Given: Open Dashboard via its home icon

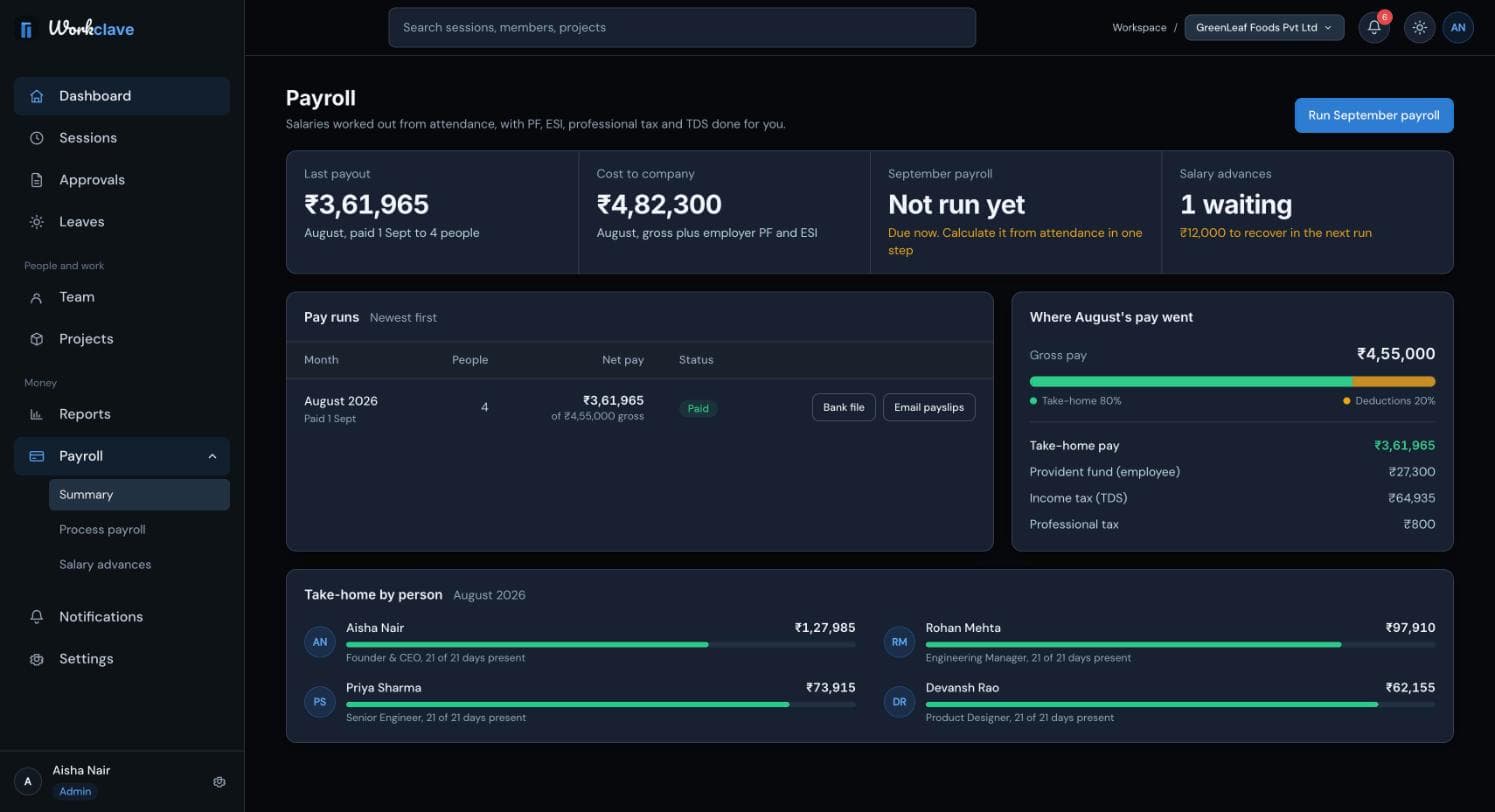Looking at the screenshot, I should pyautogui.click(x=37, y=96).
